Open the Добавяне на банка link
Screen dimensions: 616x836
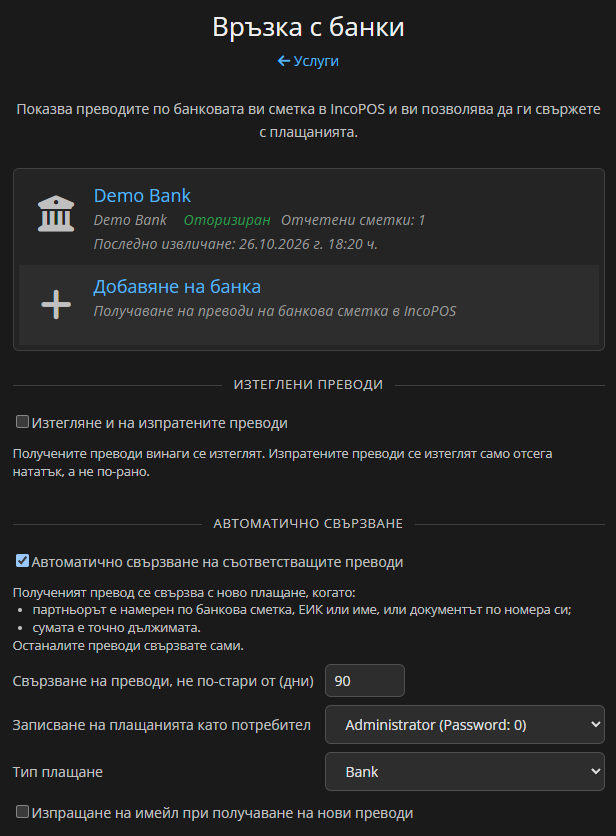pyautogui.click(x=177, y=287)
